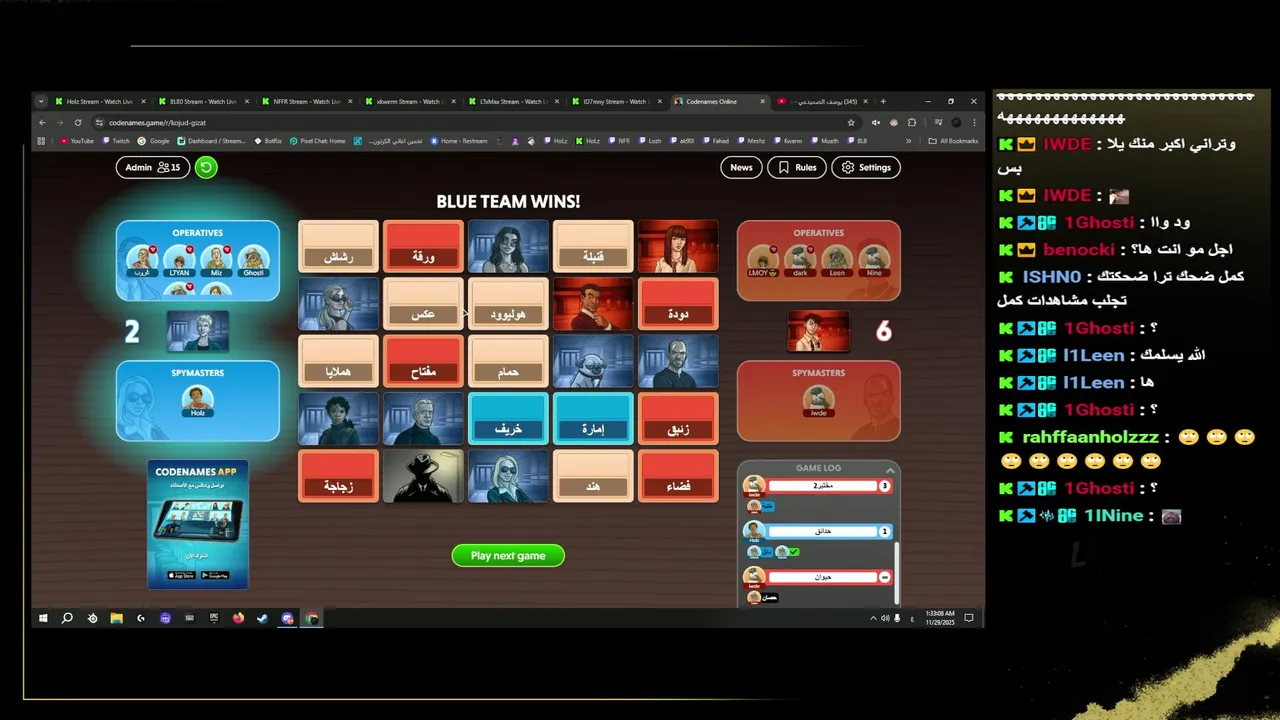The height and width of the screenshot is (720, 1280).
Task: Select the card labeled هملايا
Action: 339,361
